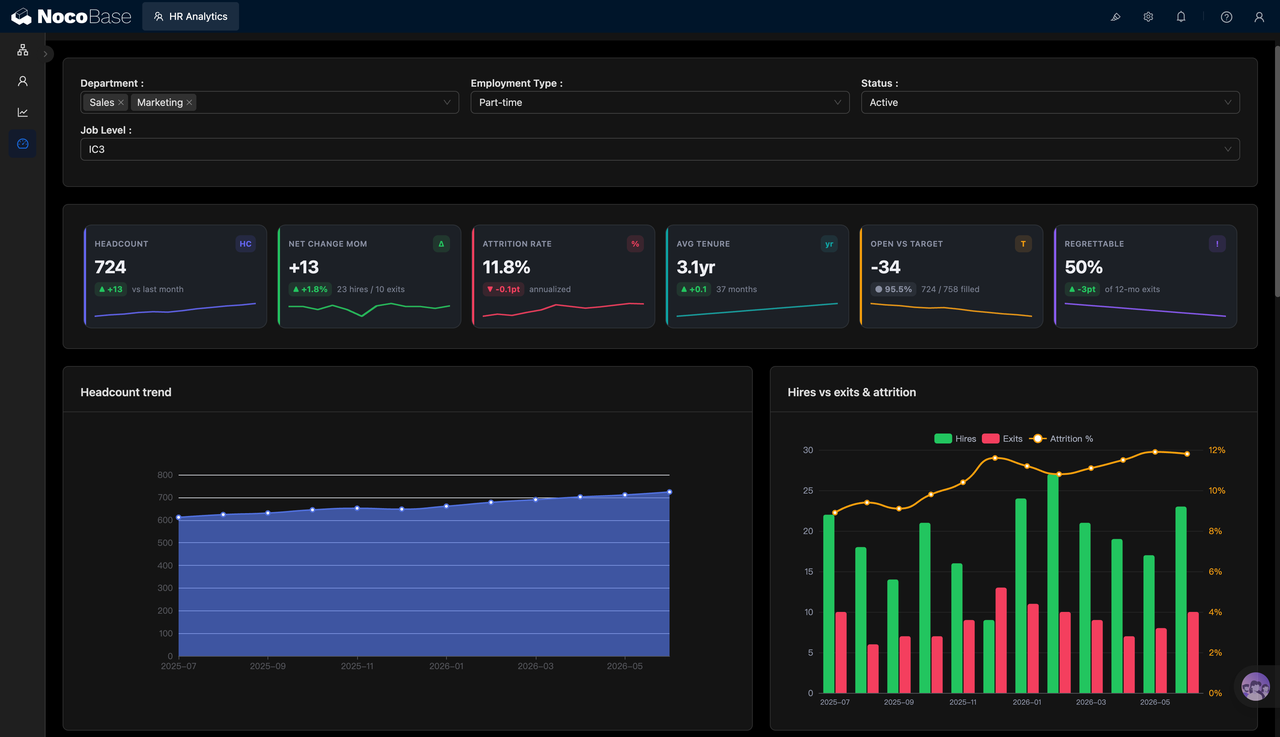Click the Attrition Rate value 11.8%
This screenshot has width=1280, height=737.
(x=506, y=267)
